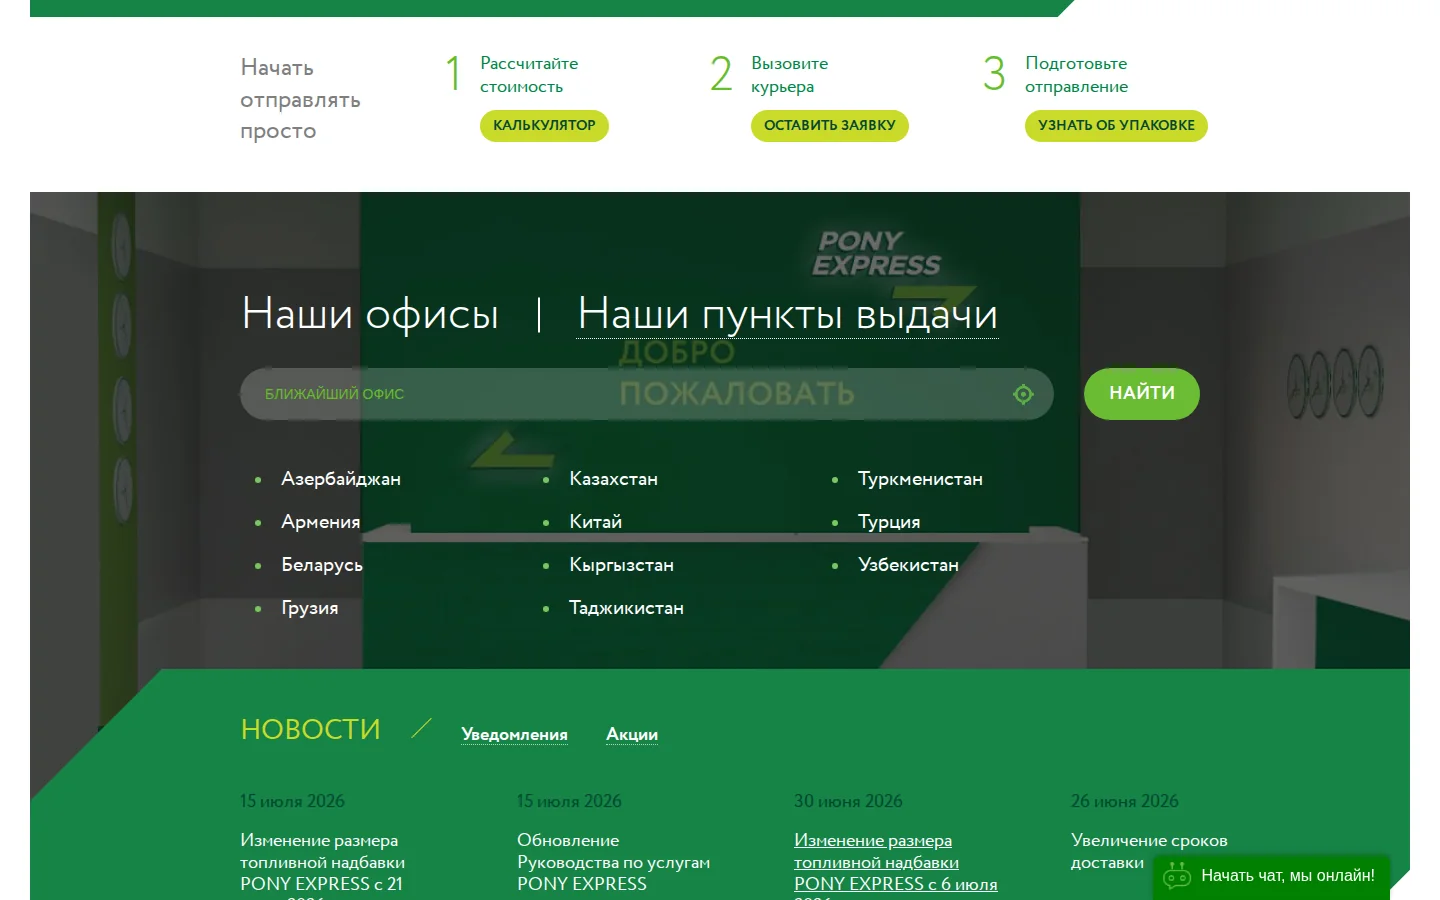
Task: Click Начать чат, мы онлайн! widget
Action: [1271, 876]
